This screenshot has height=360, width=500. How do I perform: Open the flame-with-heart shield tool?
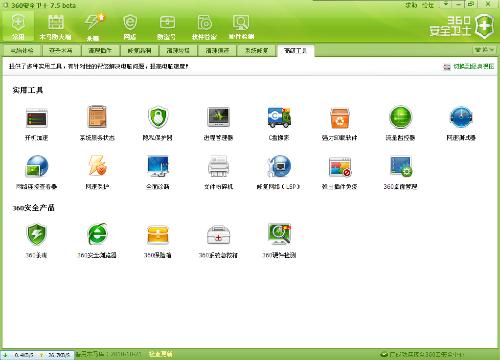tap(97, 172)
